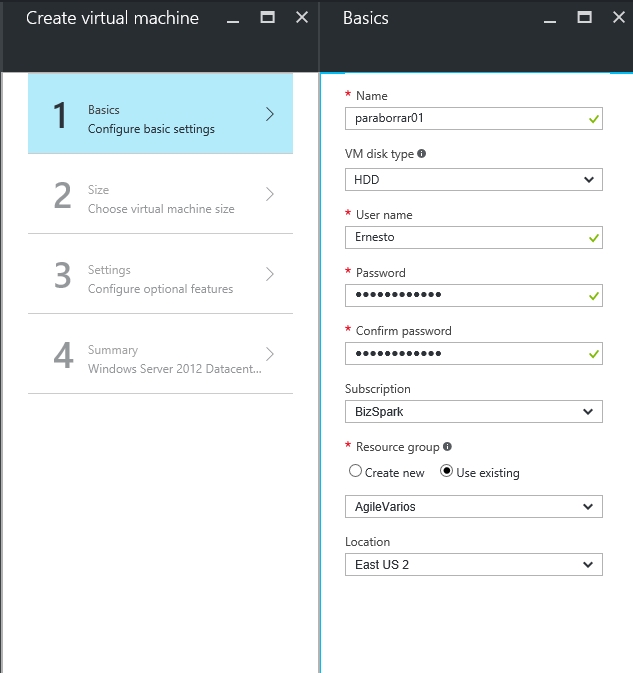Click the Resource group info icon

tap(447, 446)
